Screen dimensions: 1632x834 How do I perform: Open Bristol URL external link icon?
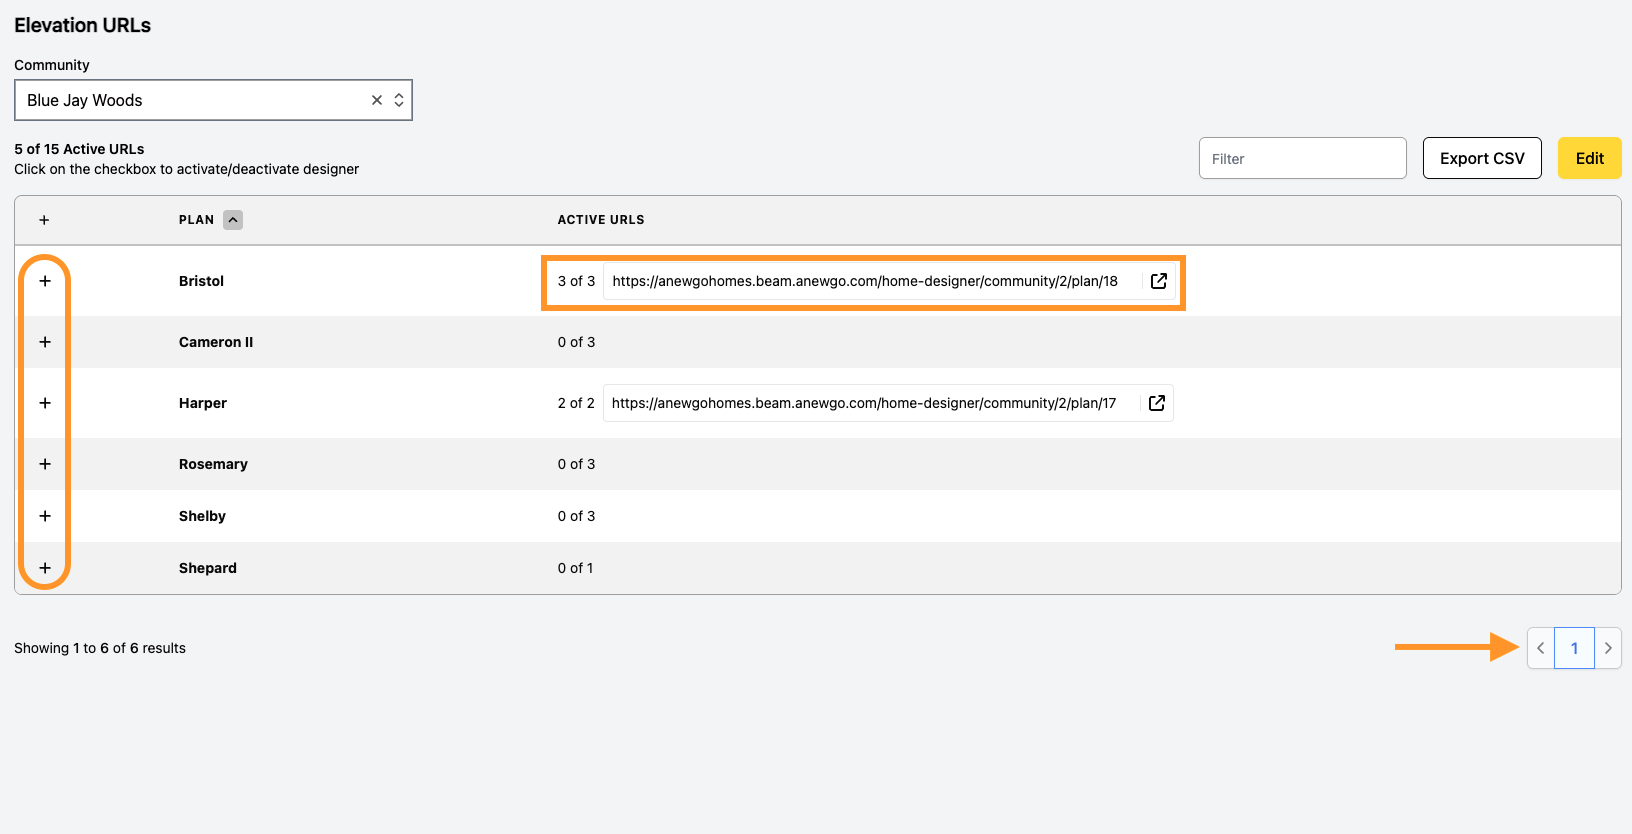[x=1159, y=281]
